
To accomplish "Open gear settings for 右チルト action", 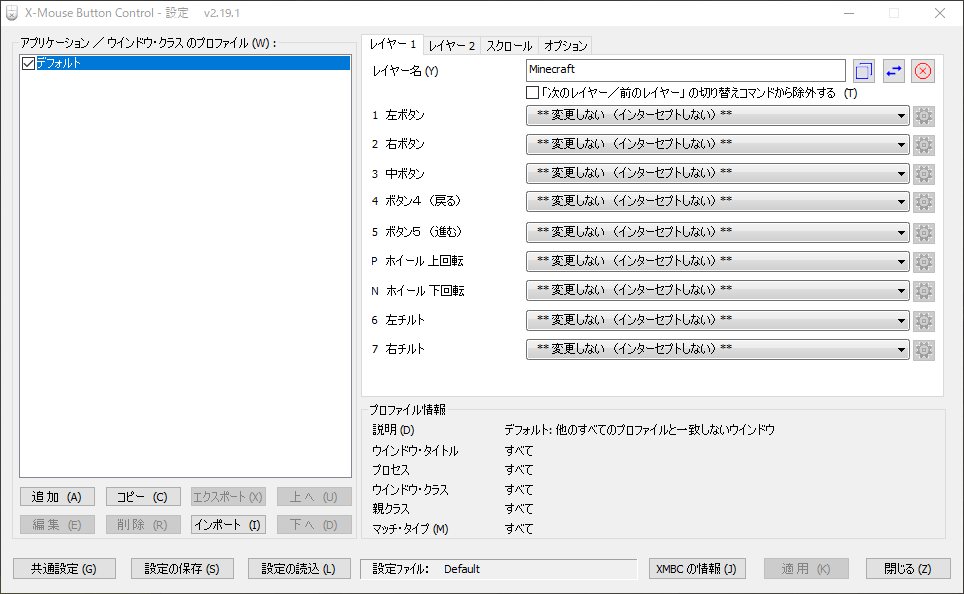I will click(x=923, y=350).
